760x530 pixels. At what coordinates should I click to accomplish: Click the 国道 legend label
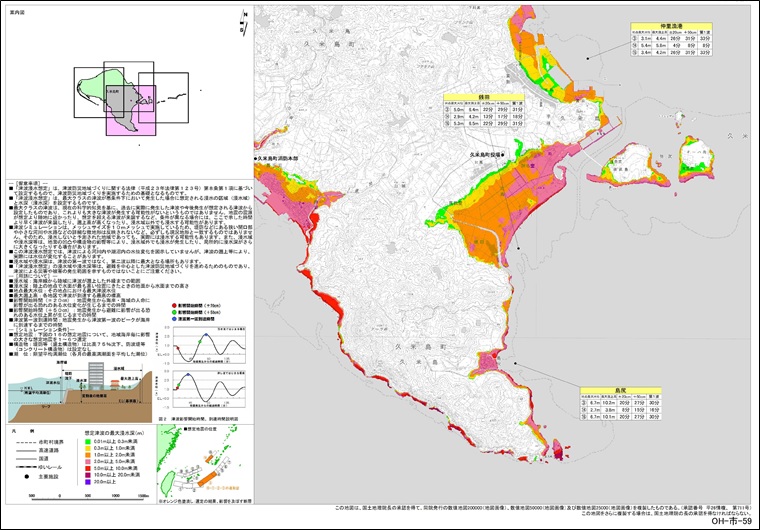click(x=45, y=459)
